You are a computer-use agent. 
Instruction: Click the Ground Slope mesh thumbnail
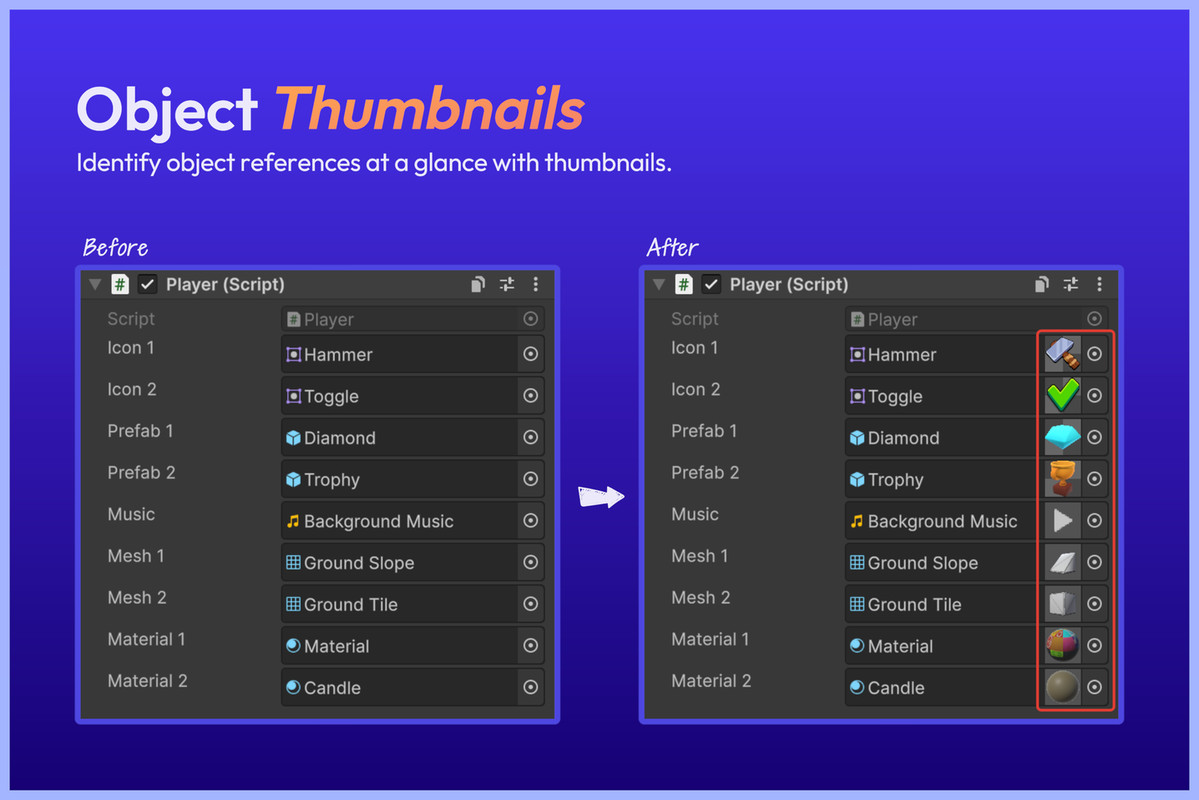click(1062, 562)
